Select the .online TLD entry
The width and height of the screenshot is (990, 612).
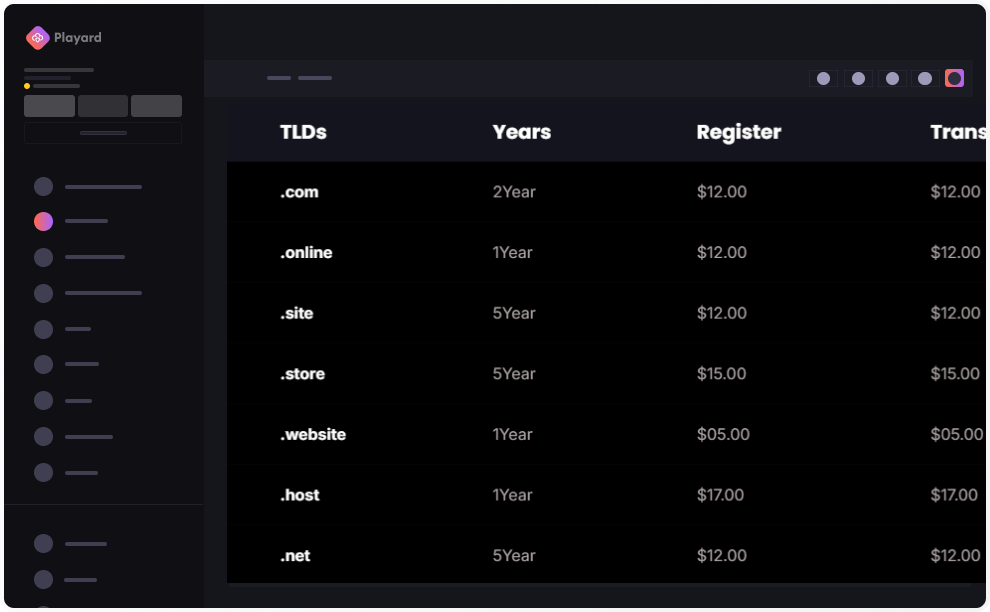click(x=306, y=253)
